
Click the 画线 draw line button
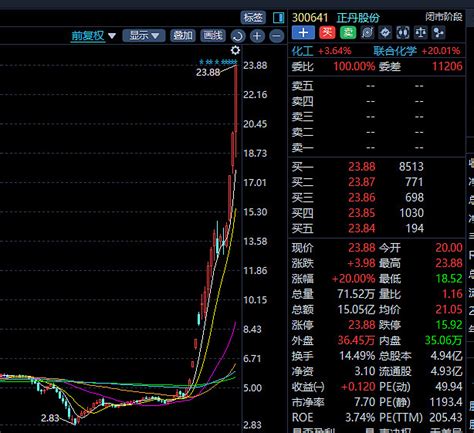tap(213, 35)
